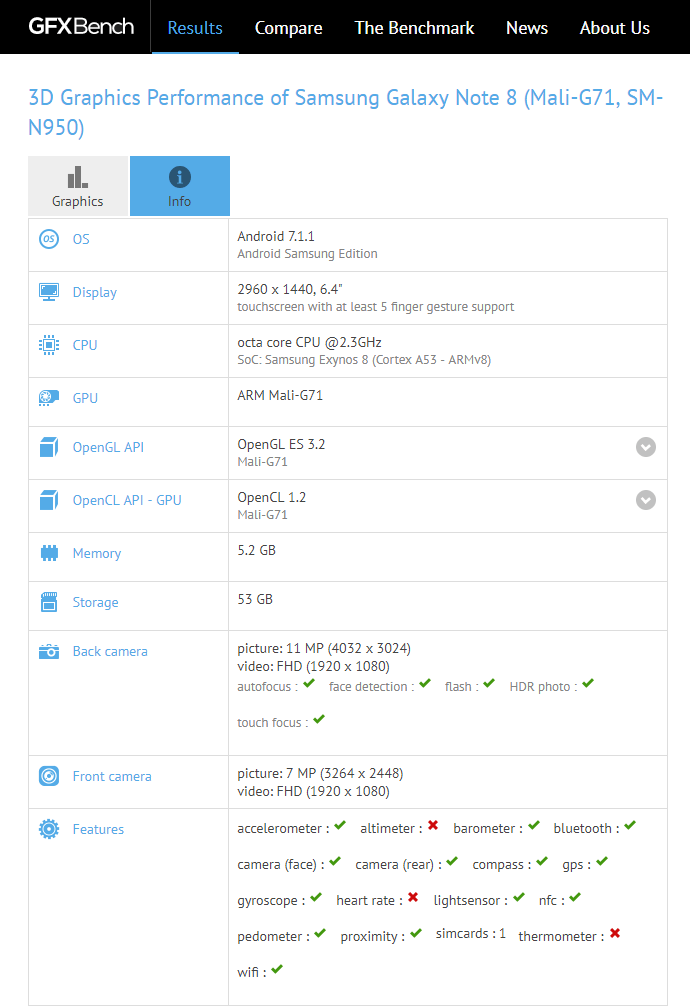The height and width of the screenshot is (1008, 690).
Task: Open The Benchmark menu tab
Action: tap(414, 28)
